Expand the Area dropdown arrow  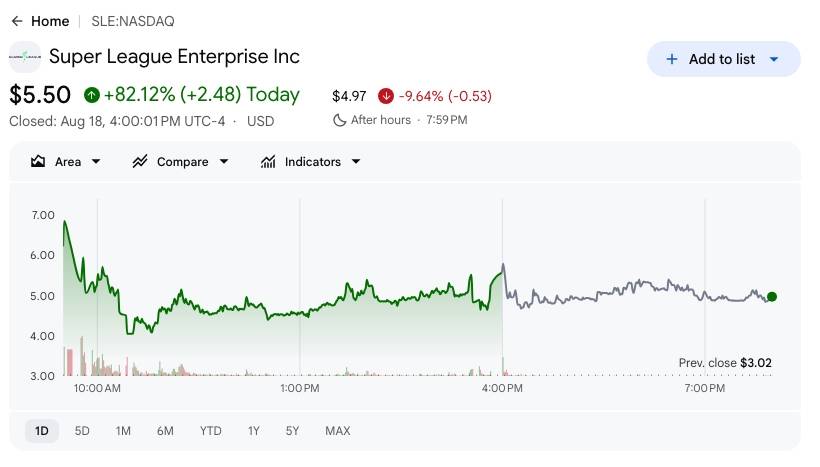(96, 162)
